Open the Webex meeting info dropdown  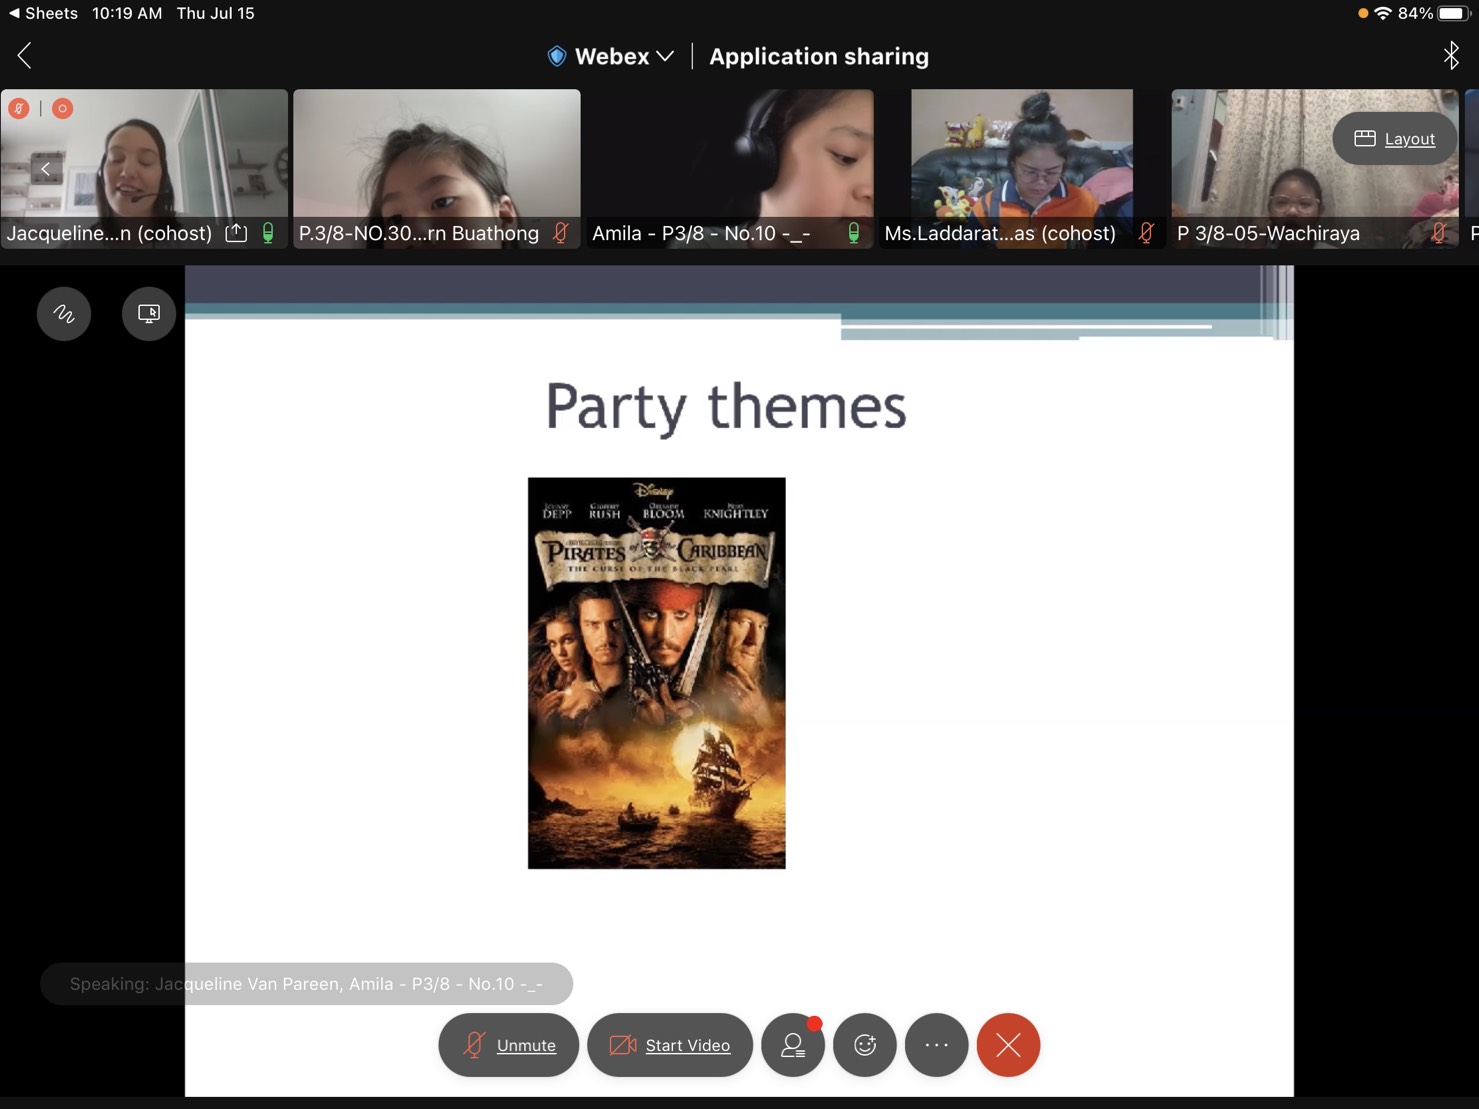coord(611,57)
